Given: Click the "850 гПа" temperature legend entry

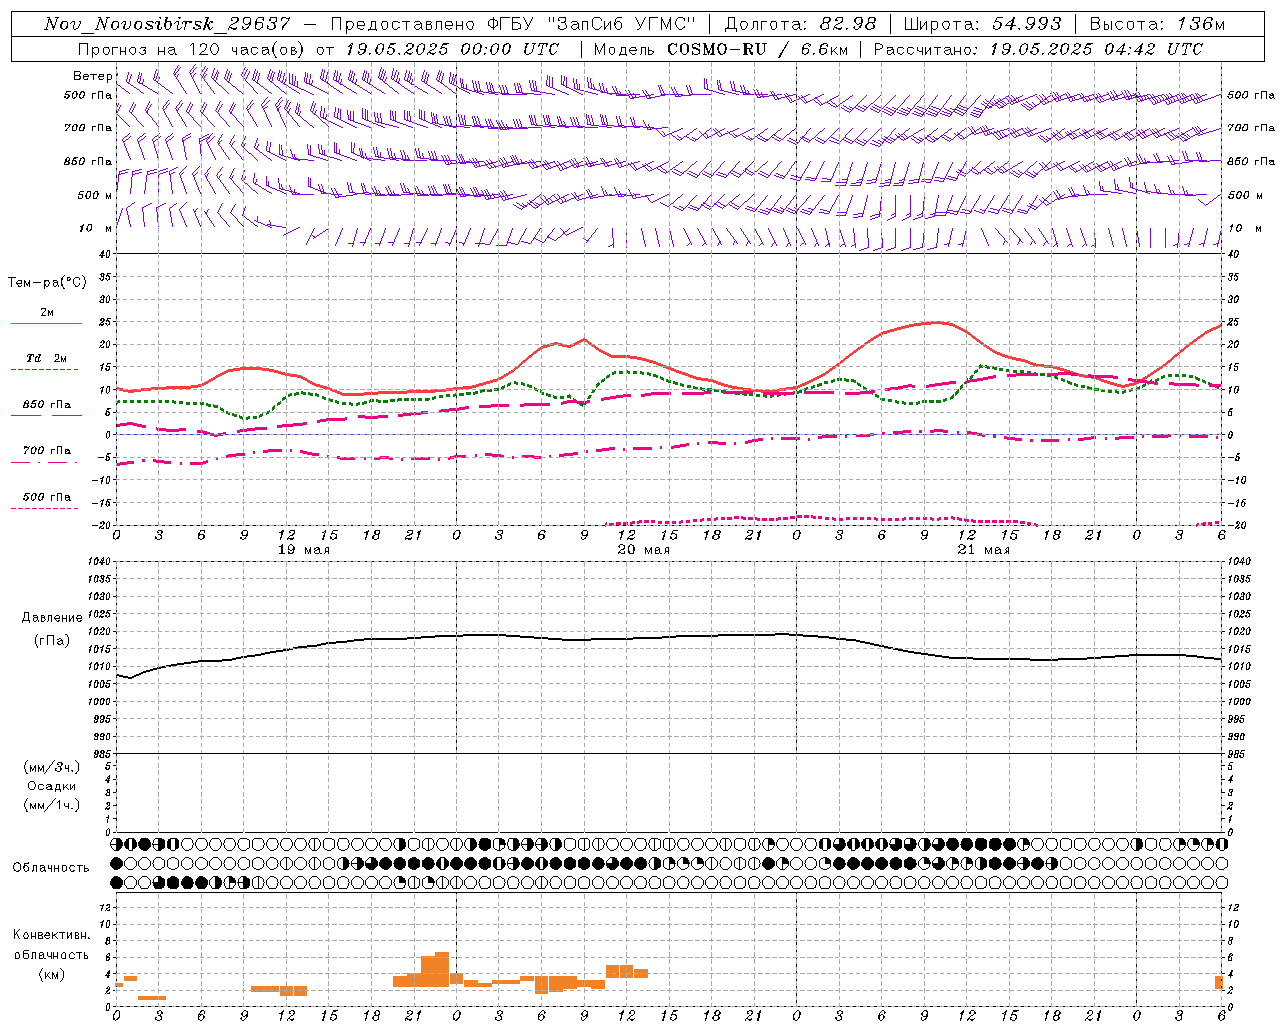Looking at the screenshot, I should point(46,404).
